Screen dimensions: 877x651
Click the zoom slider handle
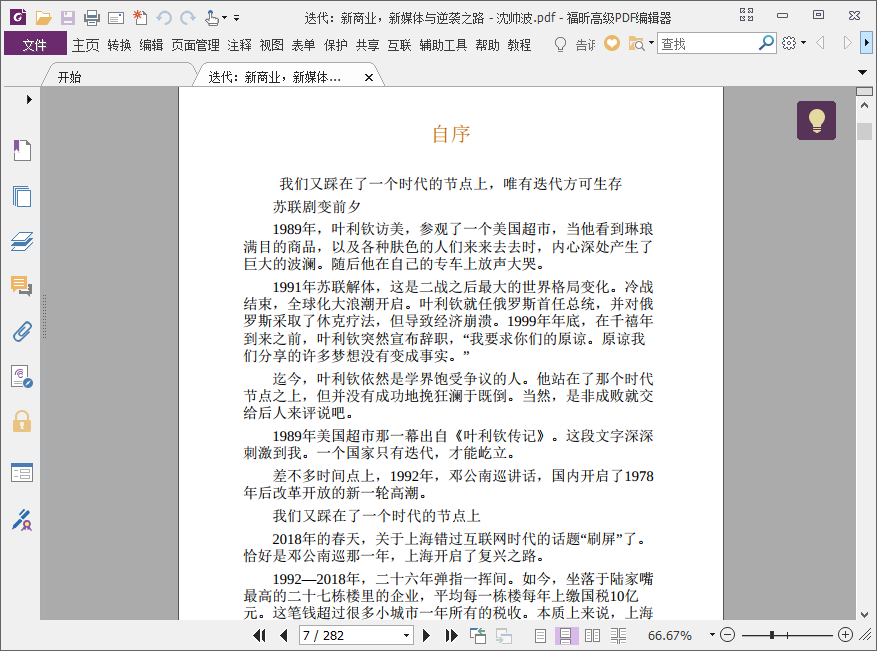[772, 635]
